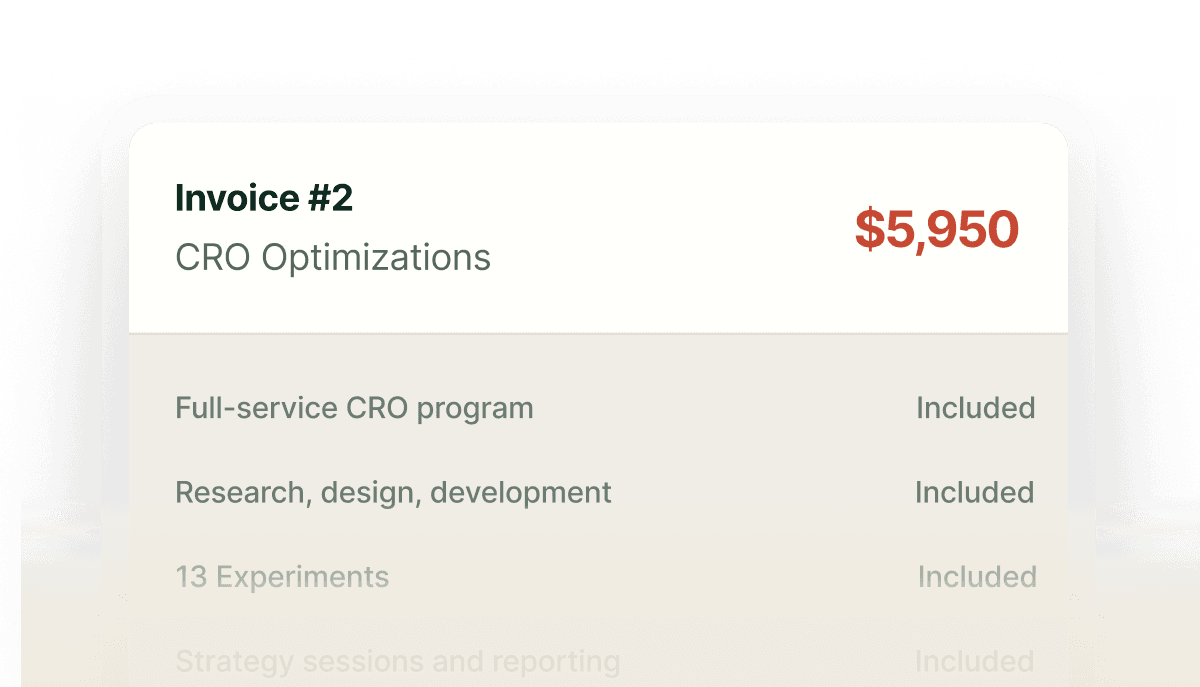Select the CRO Optimizations subtitle
Screen dimensions: 1200x687
[333, 258]
